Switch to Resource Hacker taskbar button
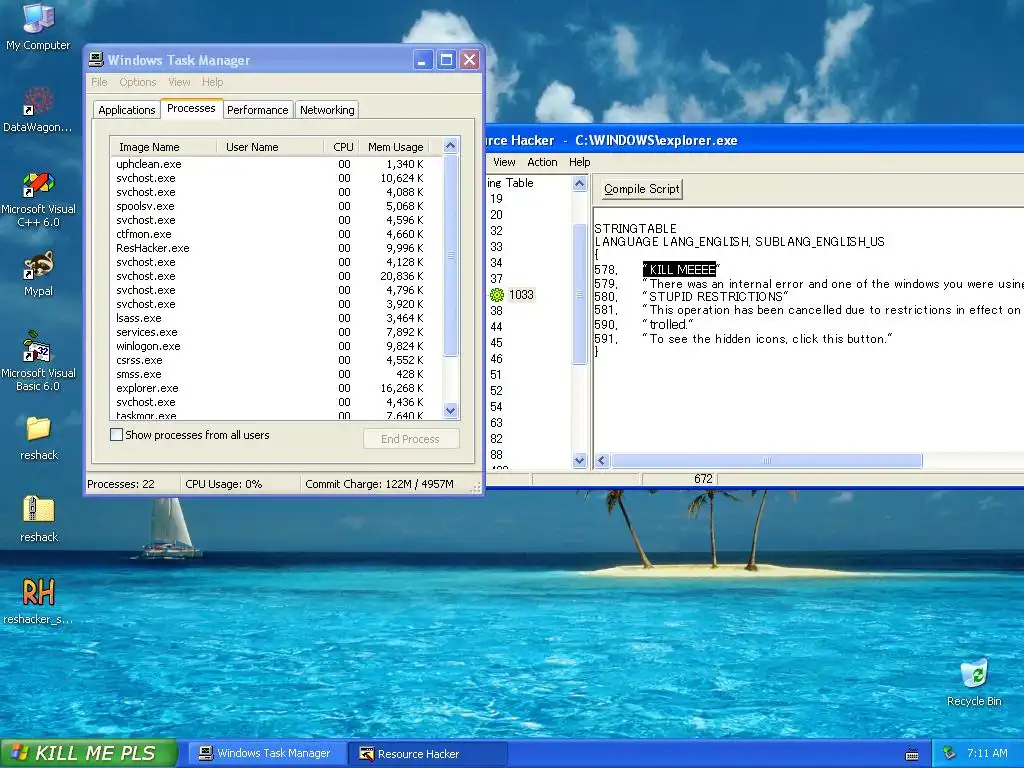Screen dimensions: 1024x768 click(x=427, y=754)
